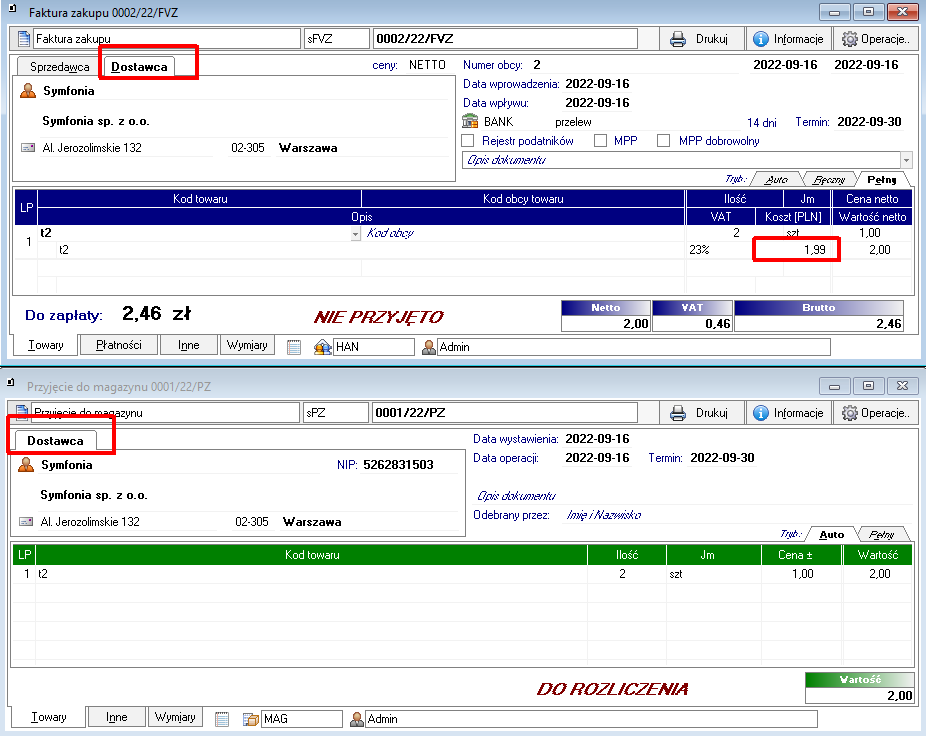Viewport: 926px width, 736px height.
Task: Expand the Opis dokumentu dropdown in Faktura zakupu
Action: tap(906, 160)
